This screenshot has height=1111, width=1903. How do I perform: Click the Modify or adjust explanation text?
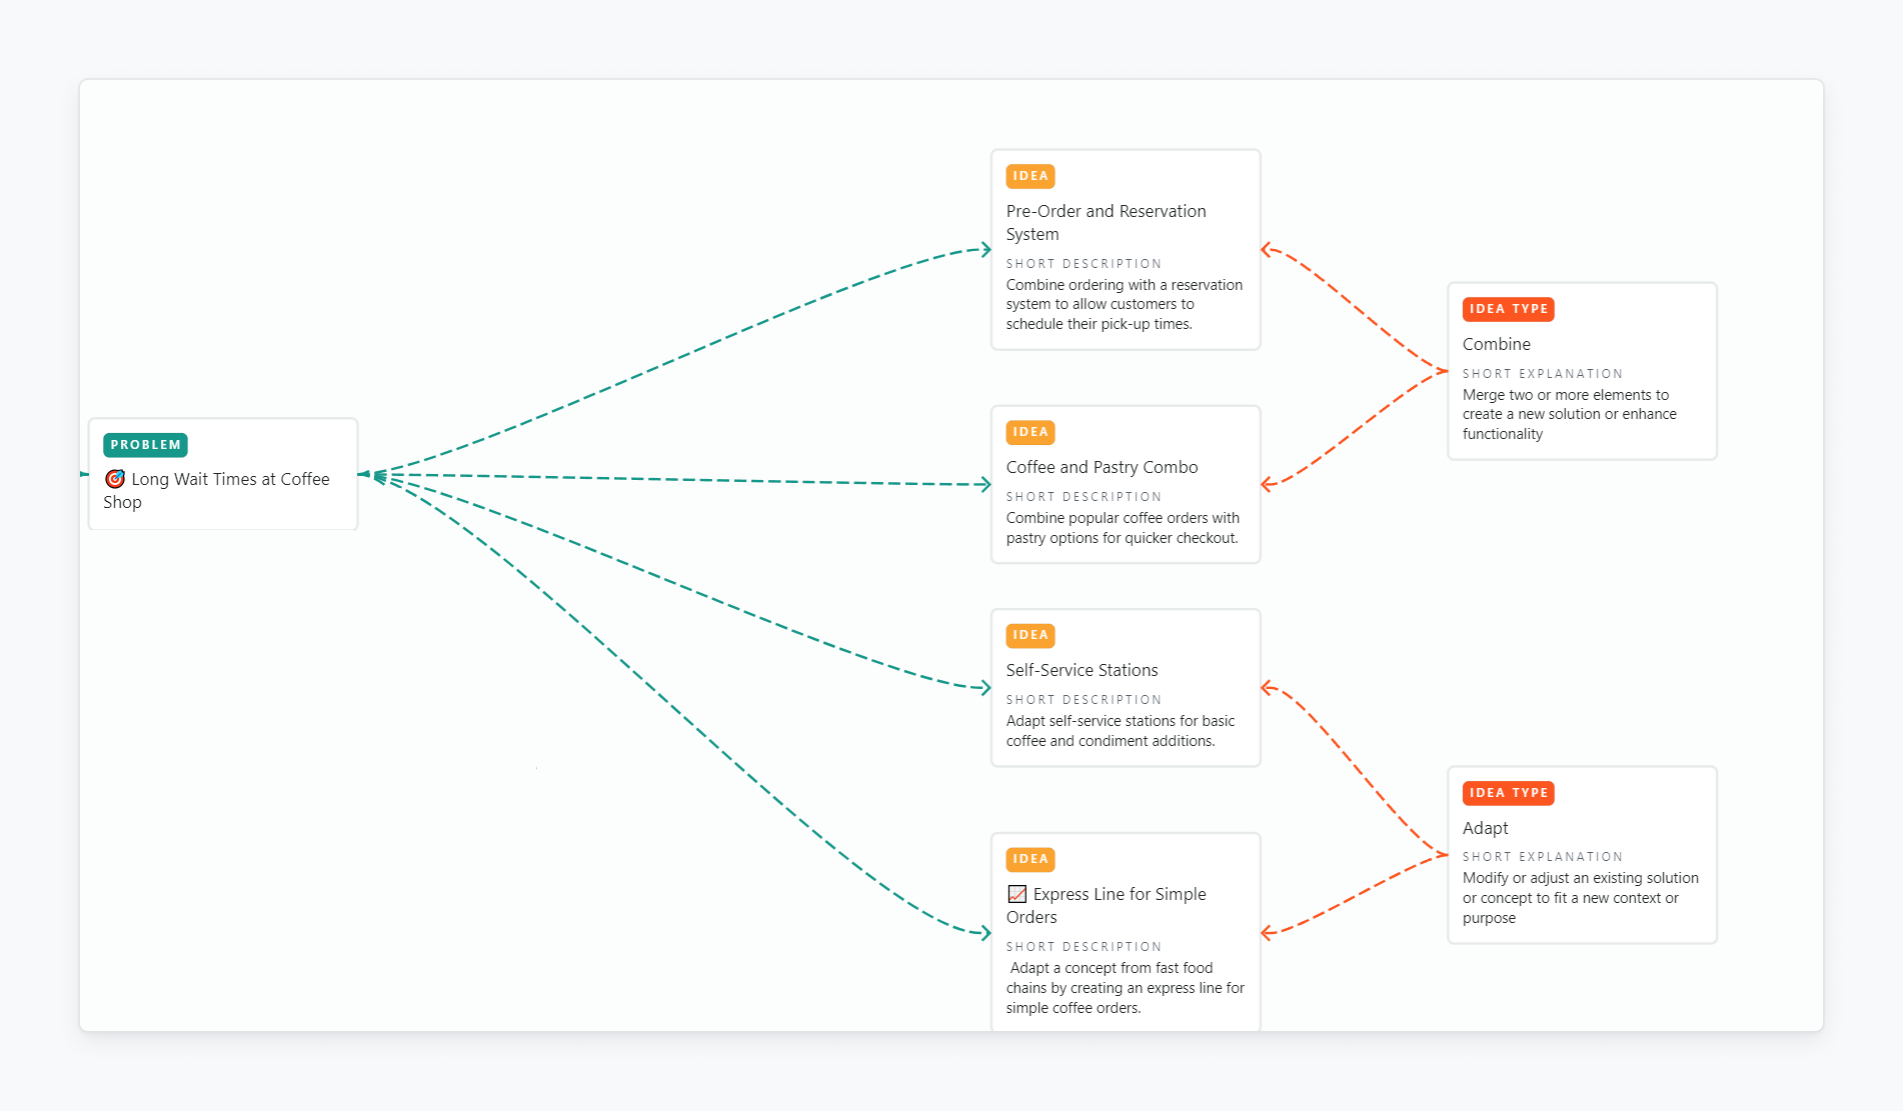tap(1579, 898)
